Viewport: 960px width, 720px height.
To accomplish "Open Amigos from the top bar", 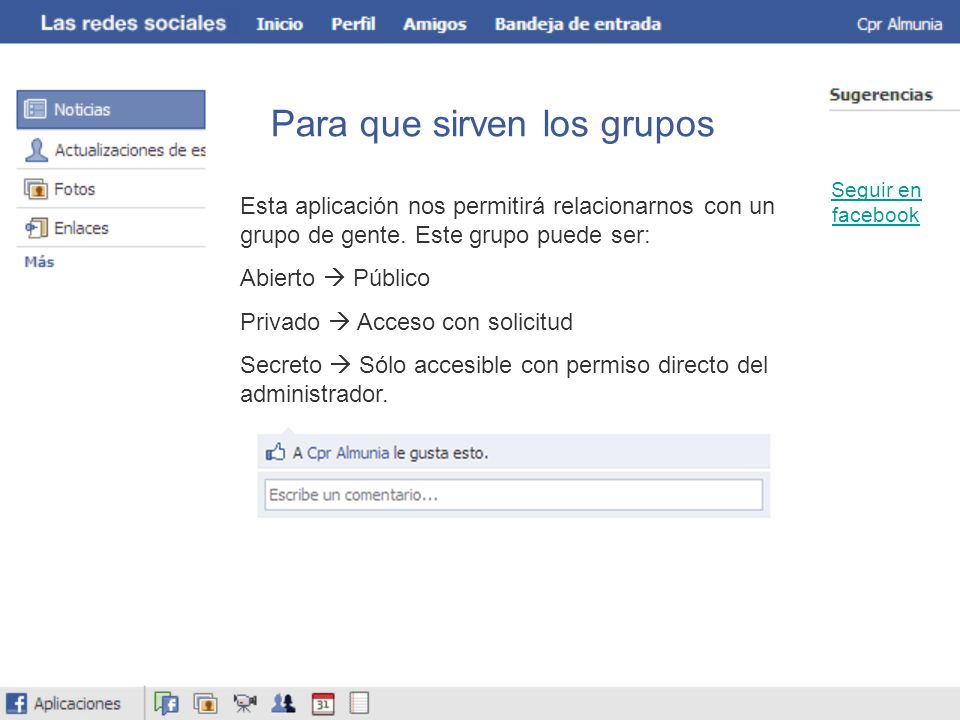I will coord(435,24).
